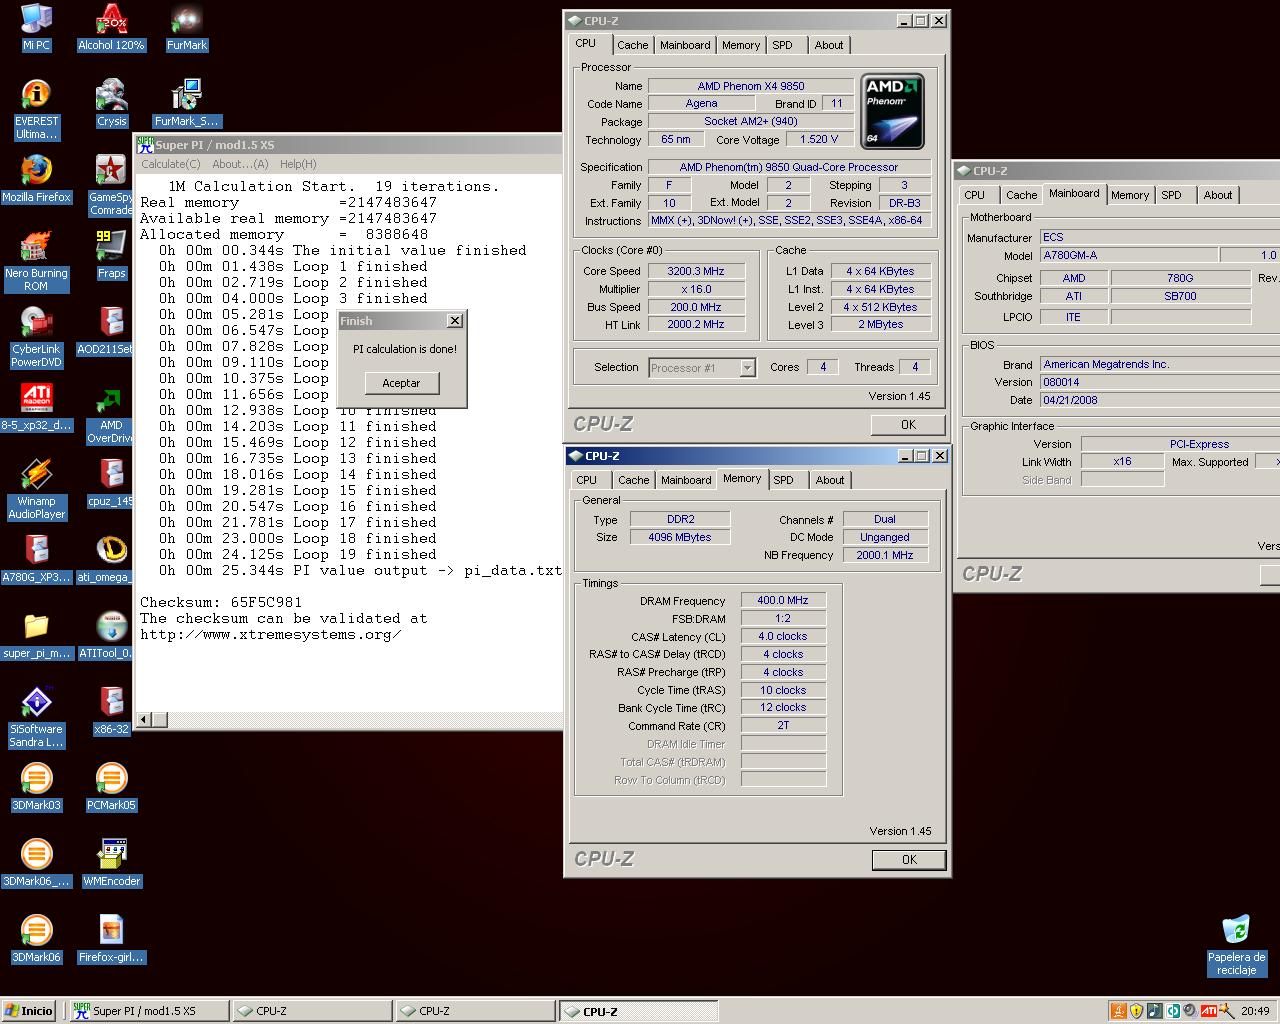Screen dimensions: 1280x1024
Task: Open Memory tab in right CPU-Z window
Action: coord(1129,195)
